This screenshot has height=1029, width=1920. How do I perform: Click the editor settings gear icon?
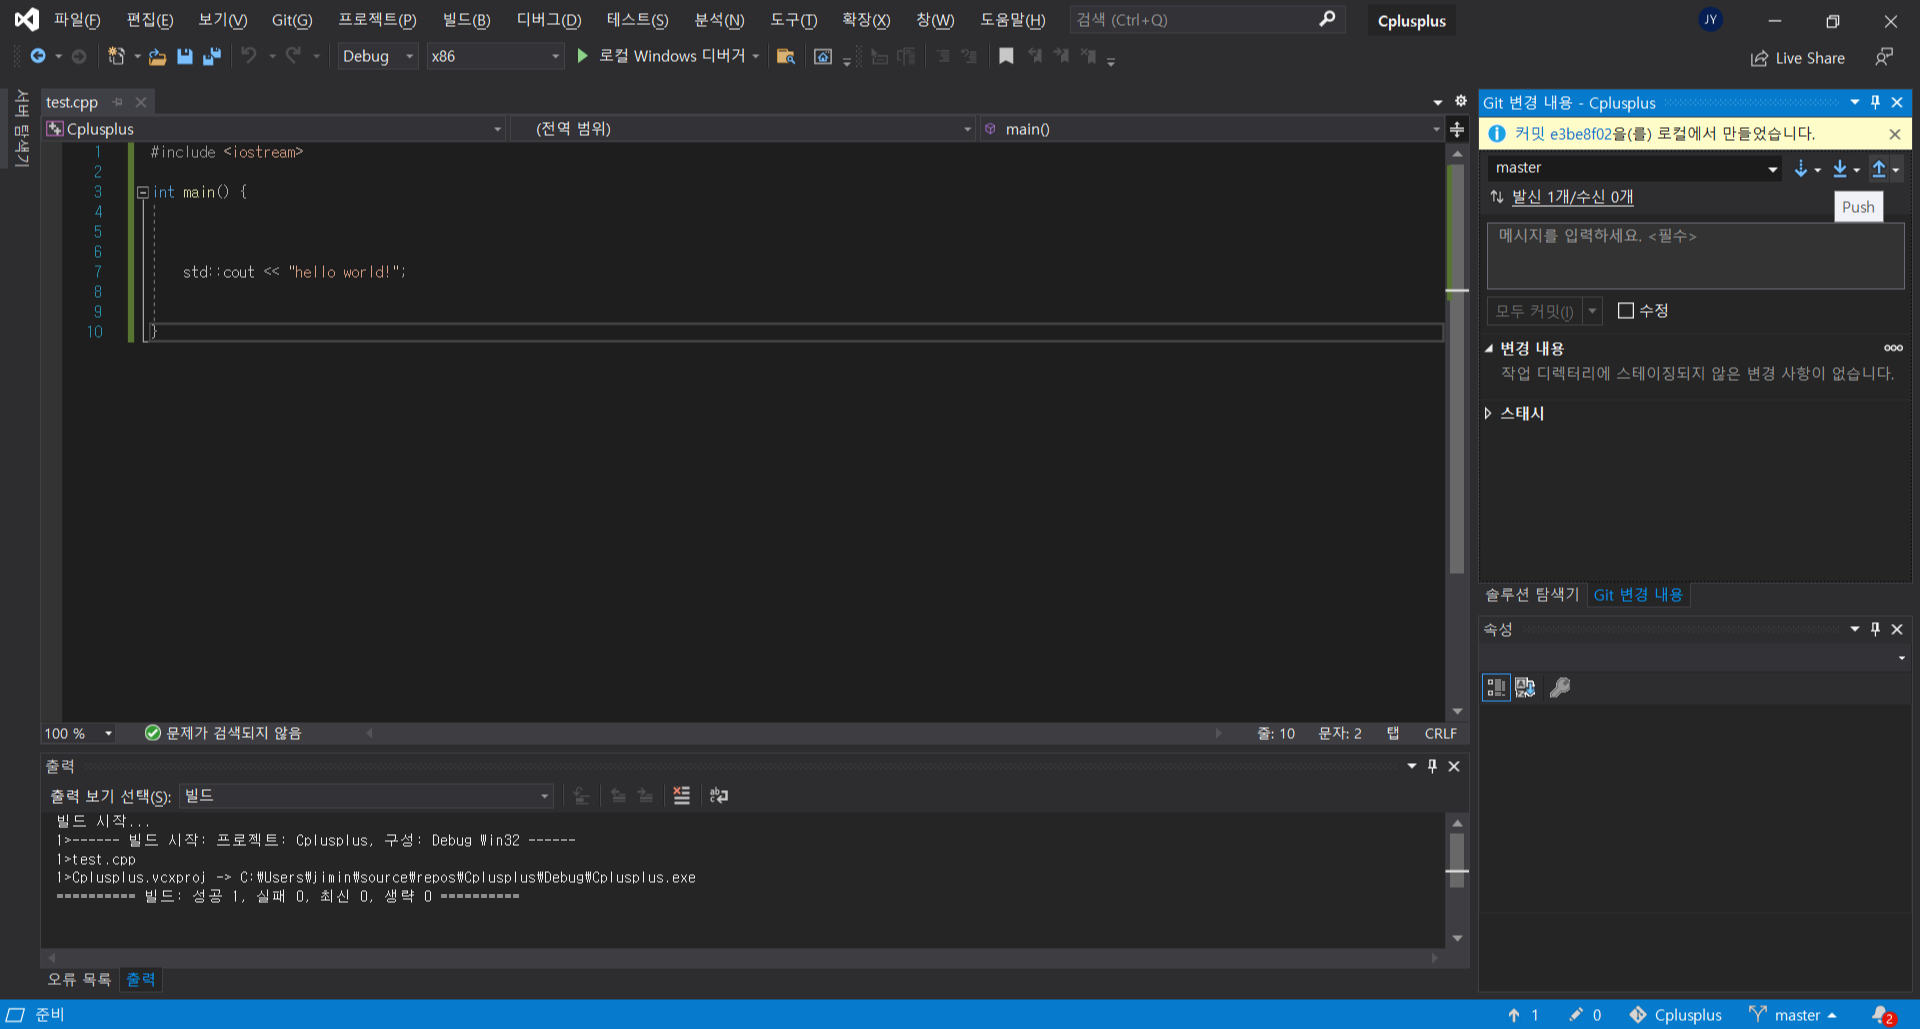pyautogui.click(x=1460, y=101)
